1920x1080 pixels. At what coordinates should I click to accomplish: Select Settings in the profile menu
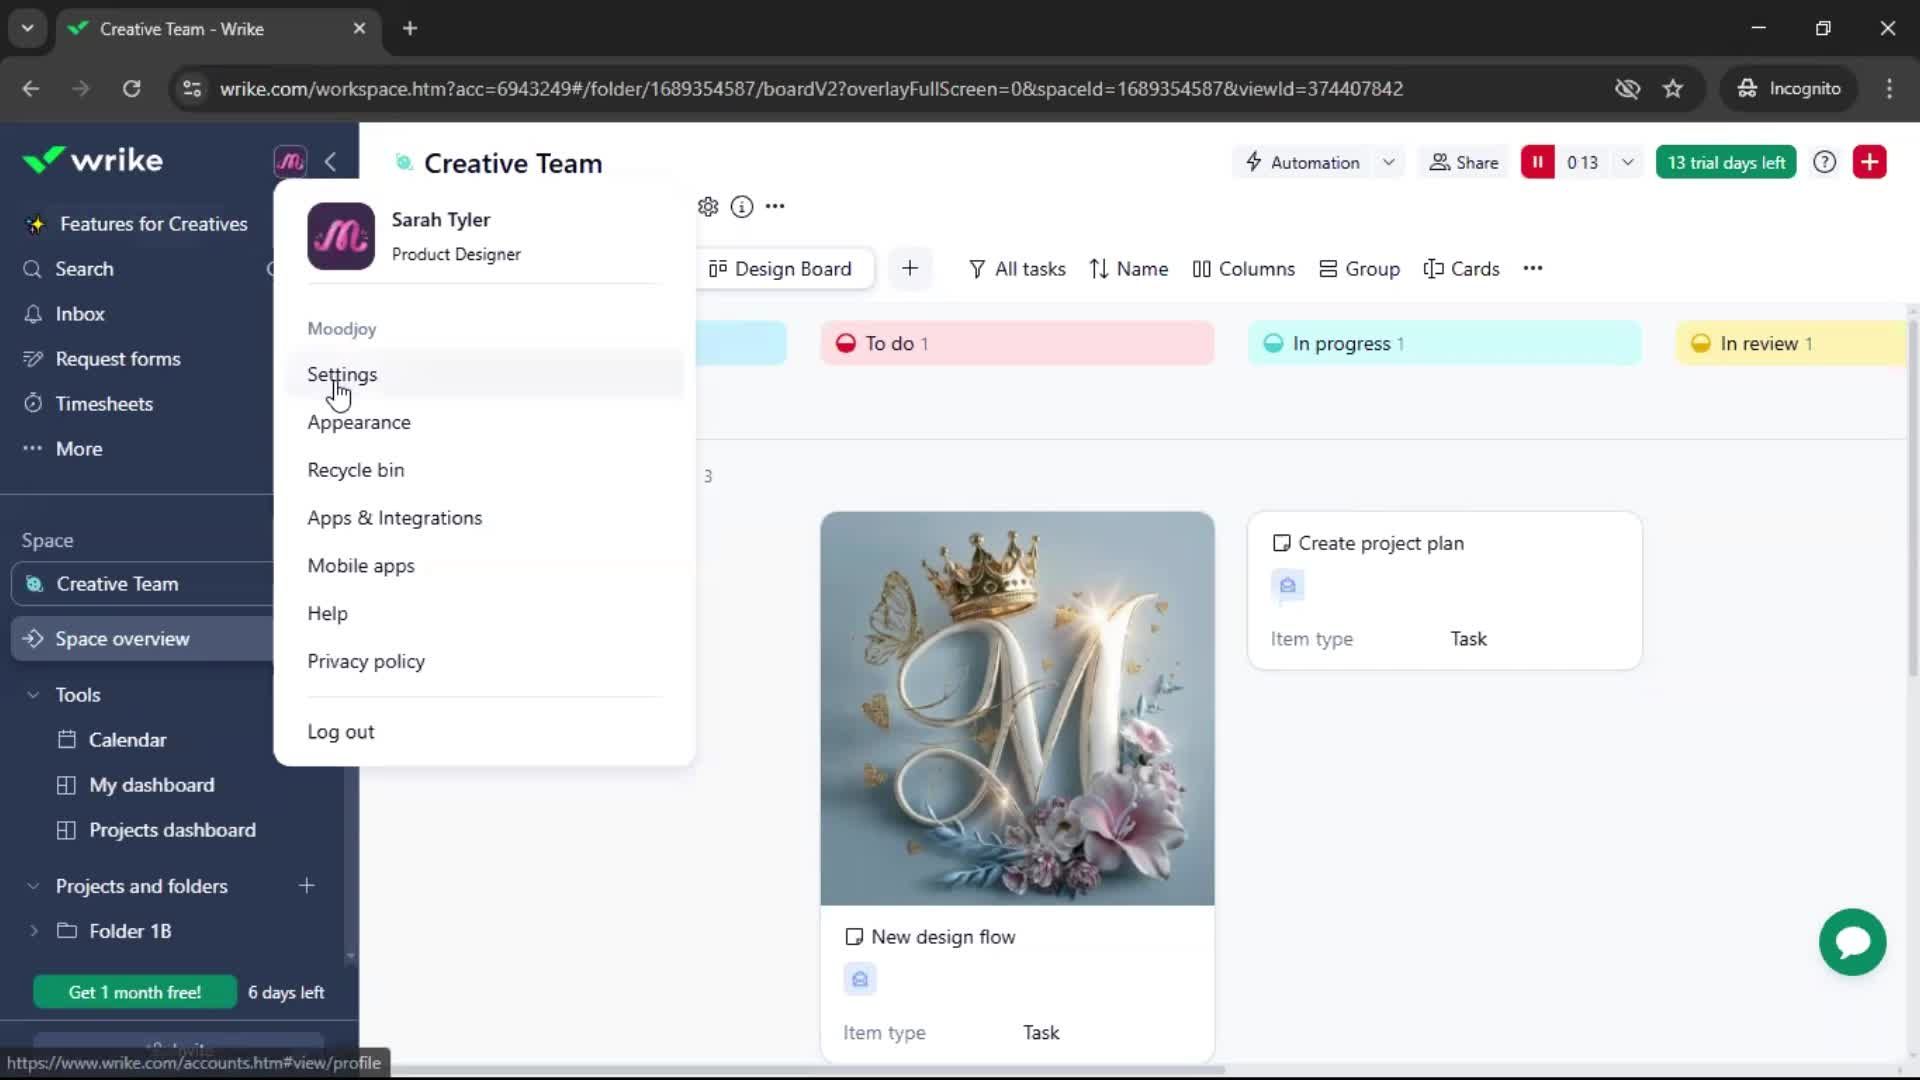click(x=485, y=374)
